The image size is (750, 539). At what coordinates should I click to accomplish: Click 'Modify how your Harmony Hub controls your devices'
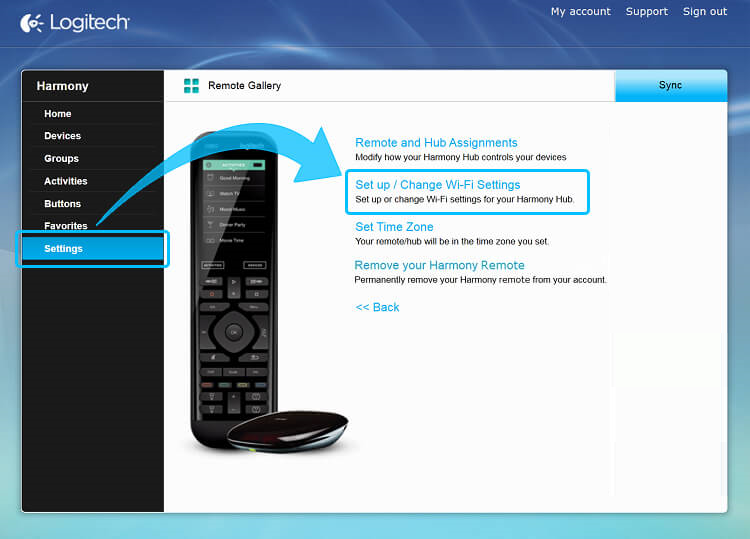coord(461,157)
